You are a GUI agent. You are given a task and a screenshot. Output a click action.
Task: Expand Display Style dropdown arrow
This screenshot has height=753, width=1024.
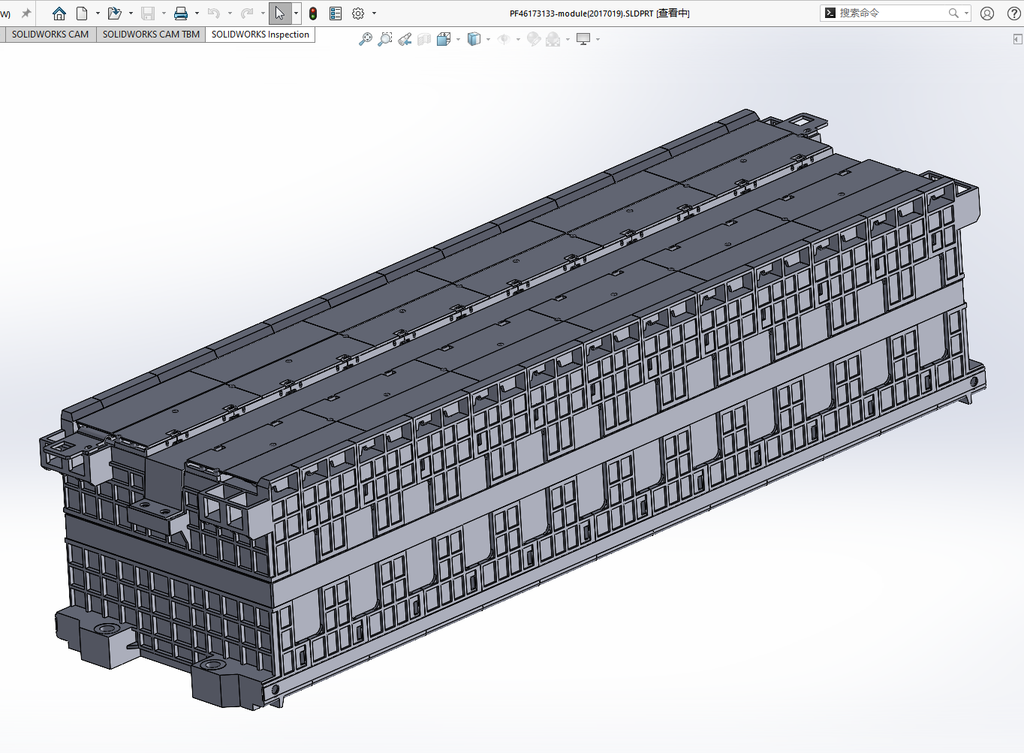[488, 39]
